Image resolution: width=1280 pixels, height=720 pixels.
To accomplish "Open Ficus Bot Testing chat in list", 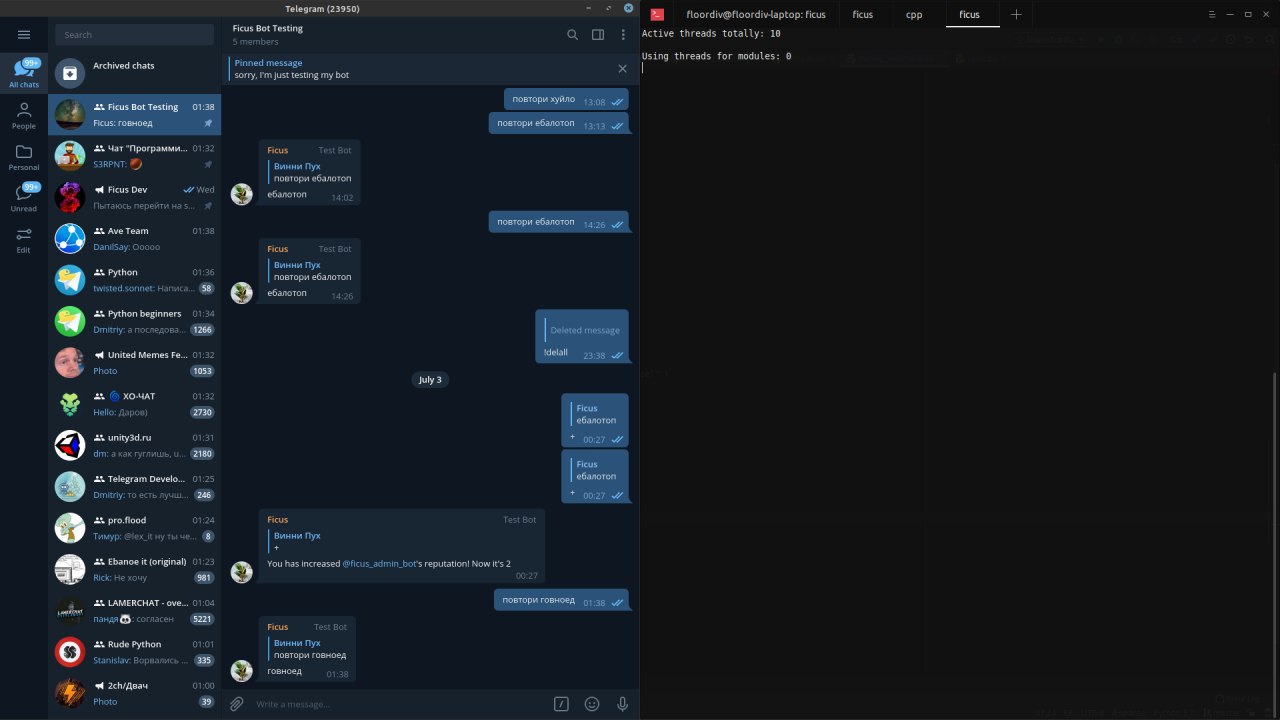I will click(135, 114).
